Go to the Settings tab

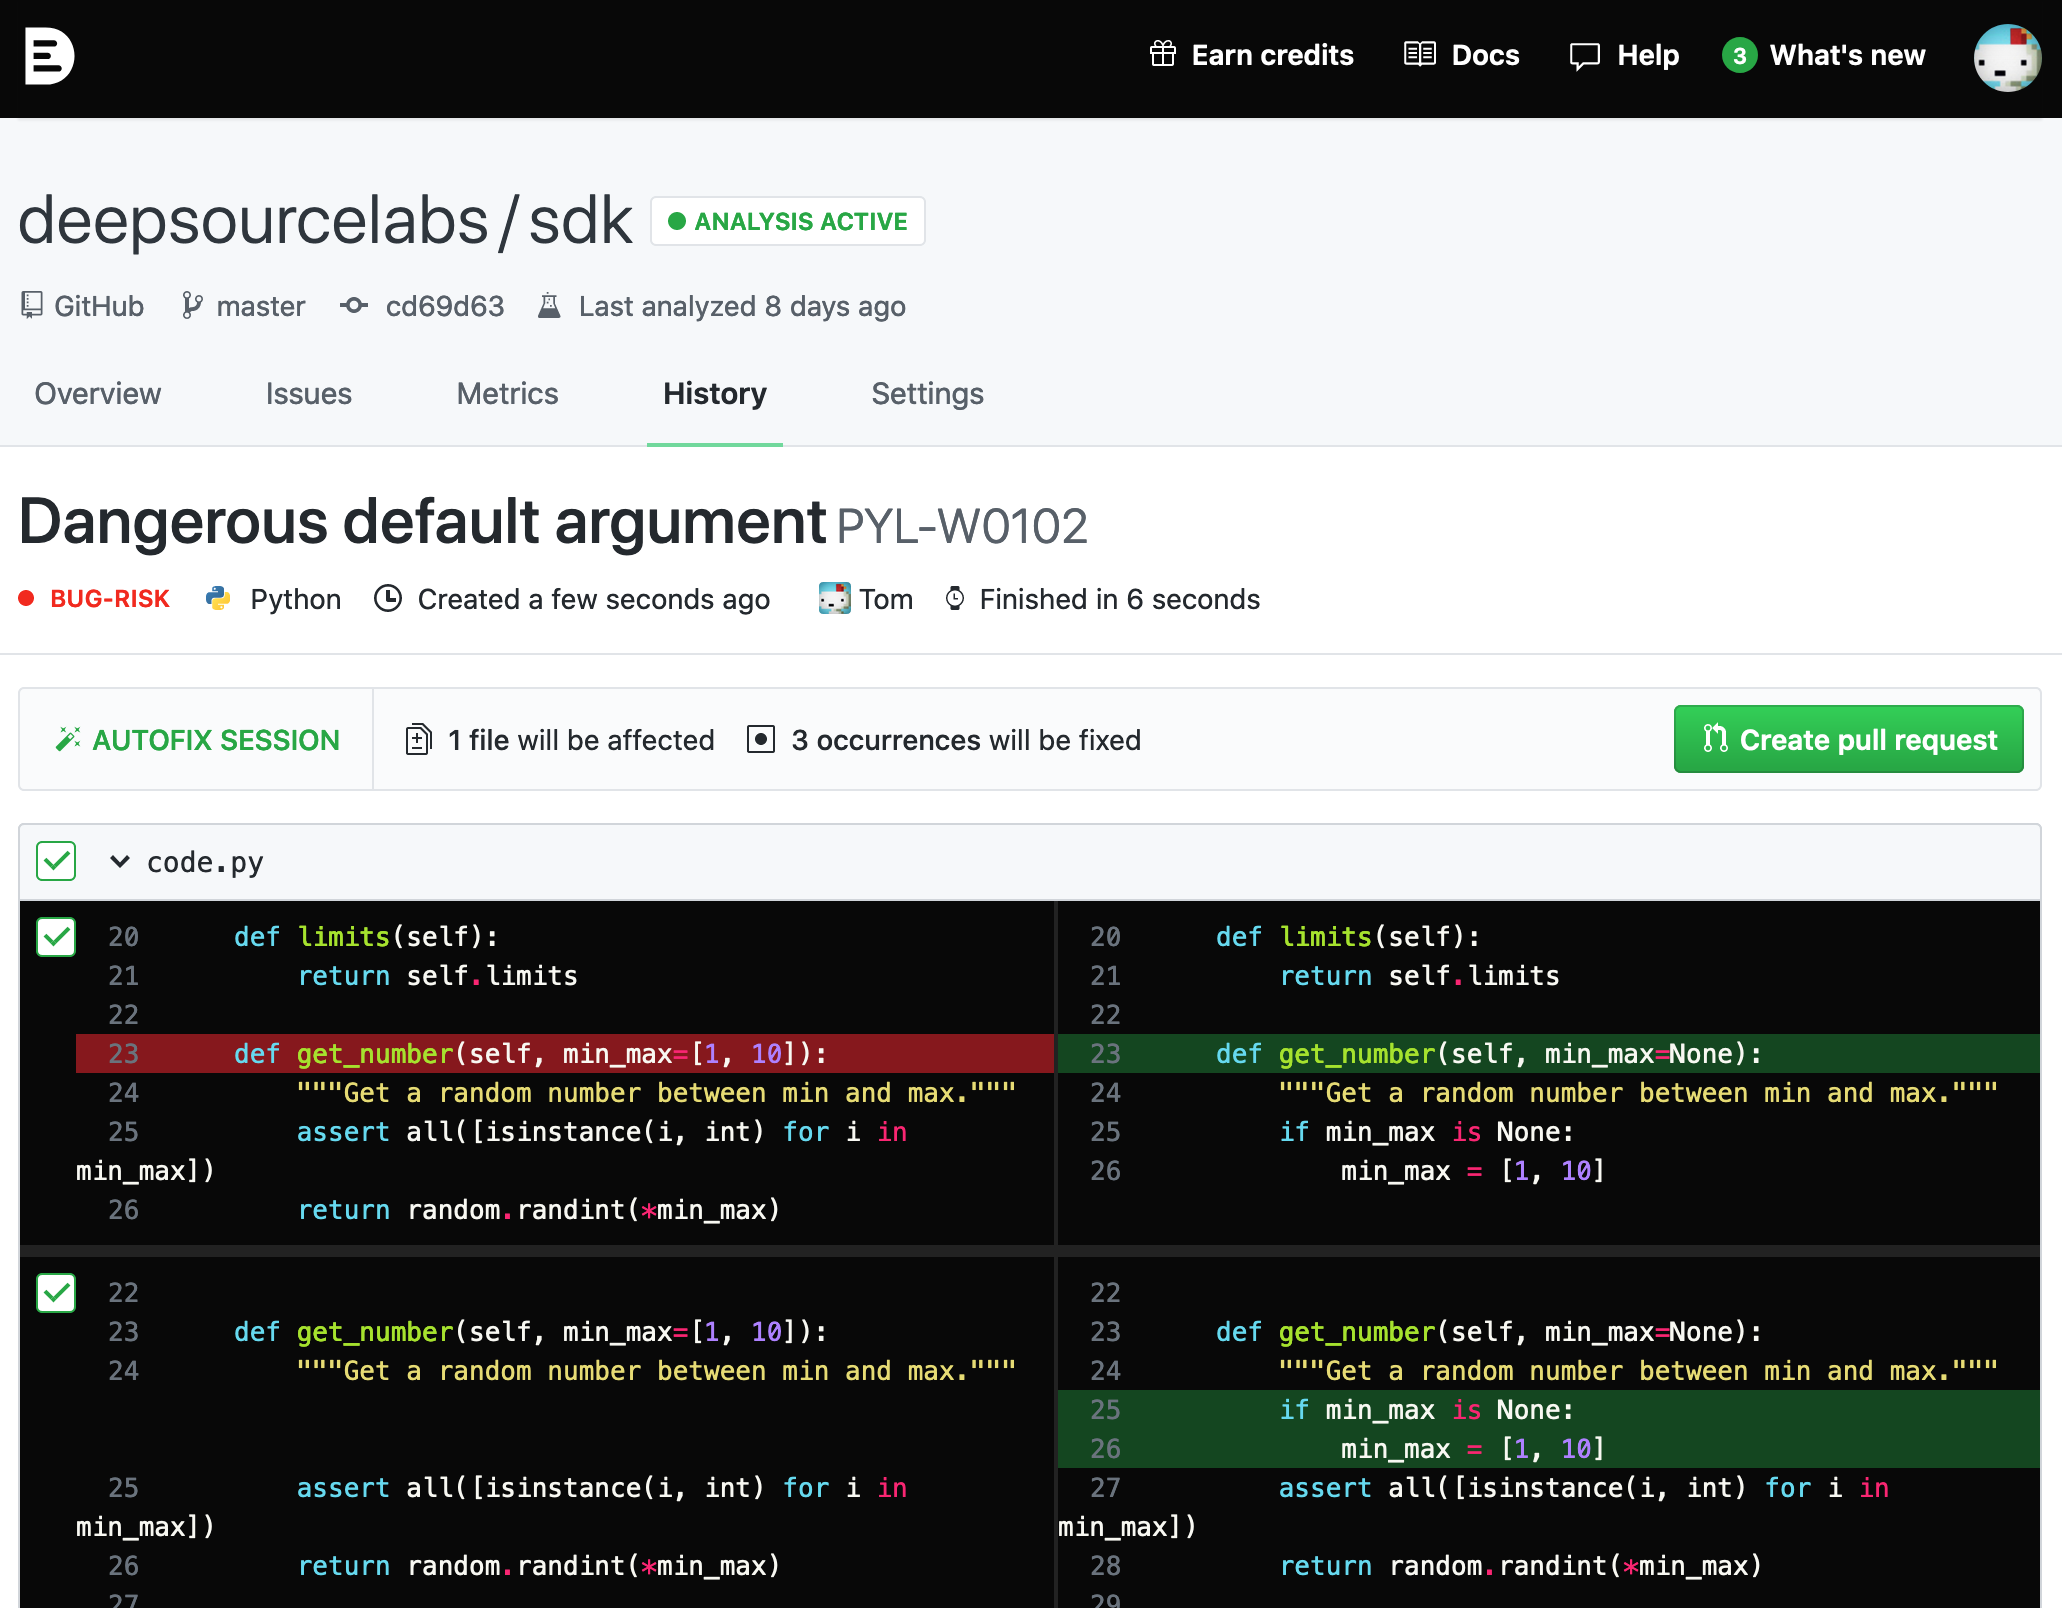tap(927, 394)
